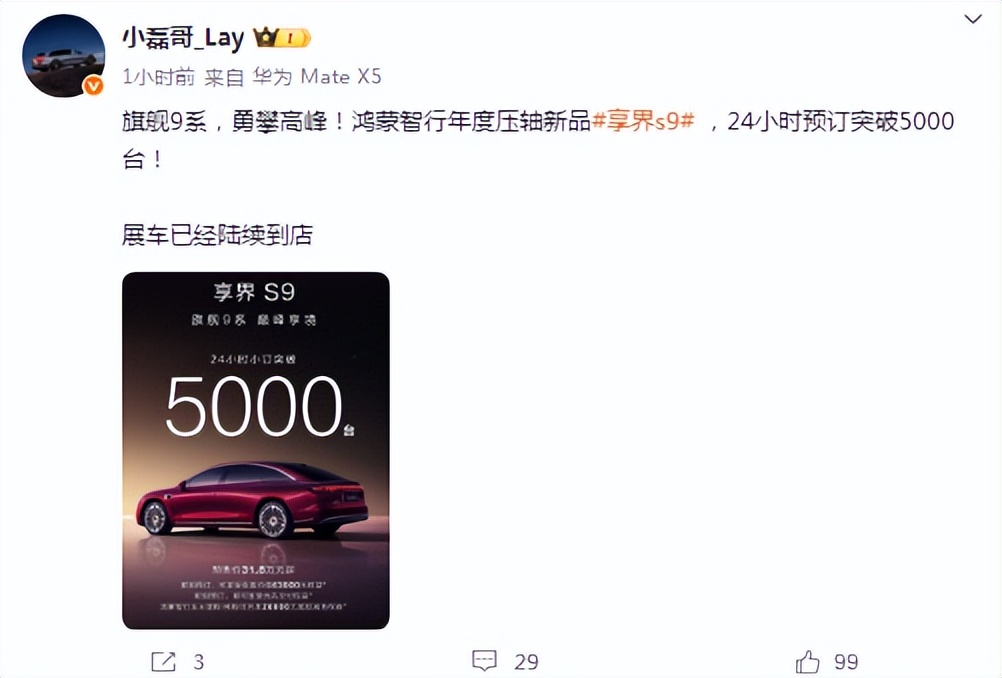Click the like count 99
Image resolution: width=1002 pixels, height=678 pixels.
[x=846, y=662]
